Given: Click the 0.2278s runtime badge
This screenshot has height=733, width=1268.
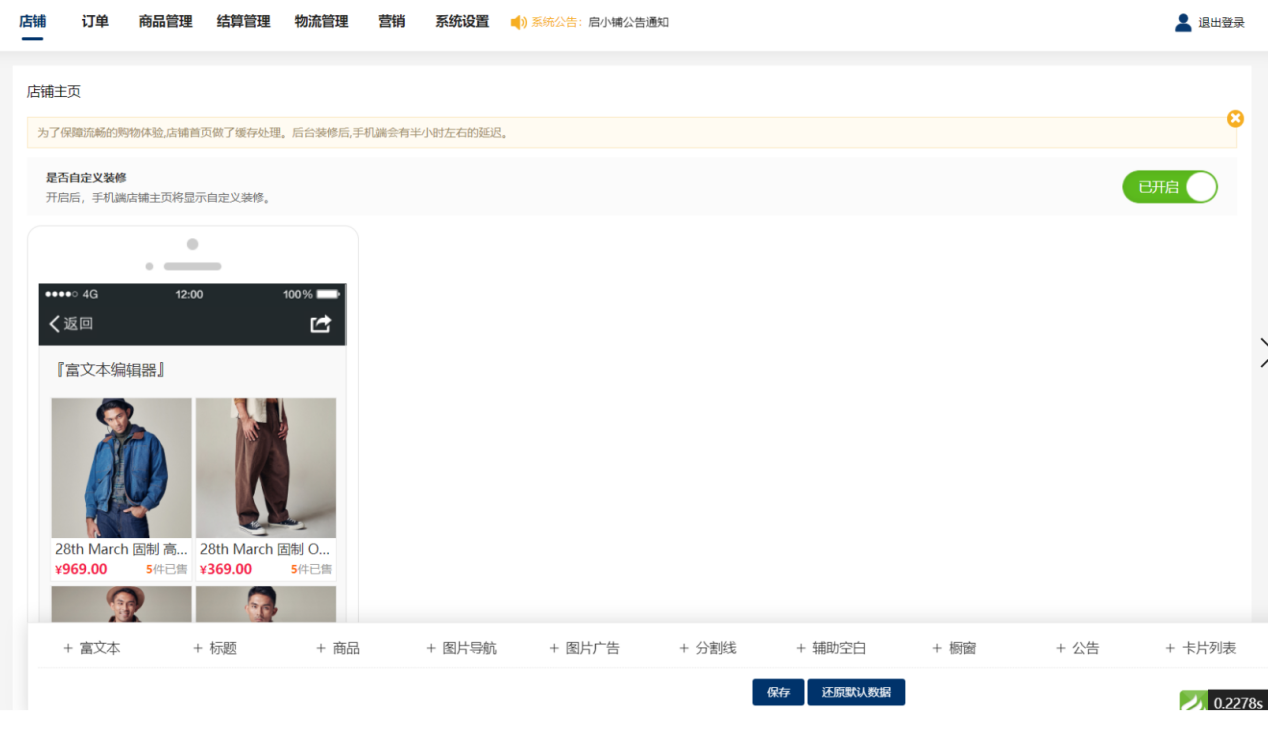Looking at the screenshot, I should tap(1238, 702).
